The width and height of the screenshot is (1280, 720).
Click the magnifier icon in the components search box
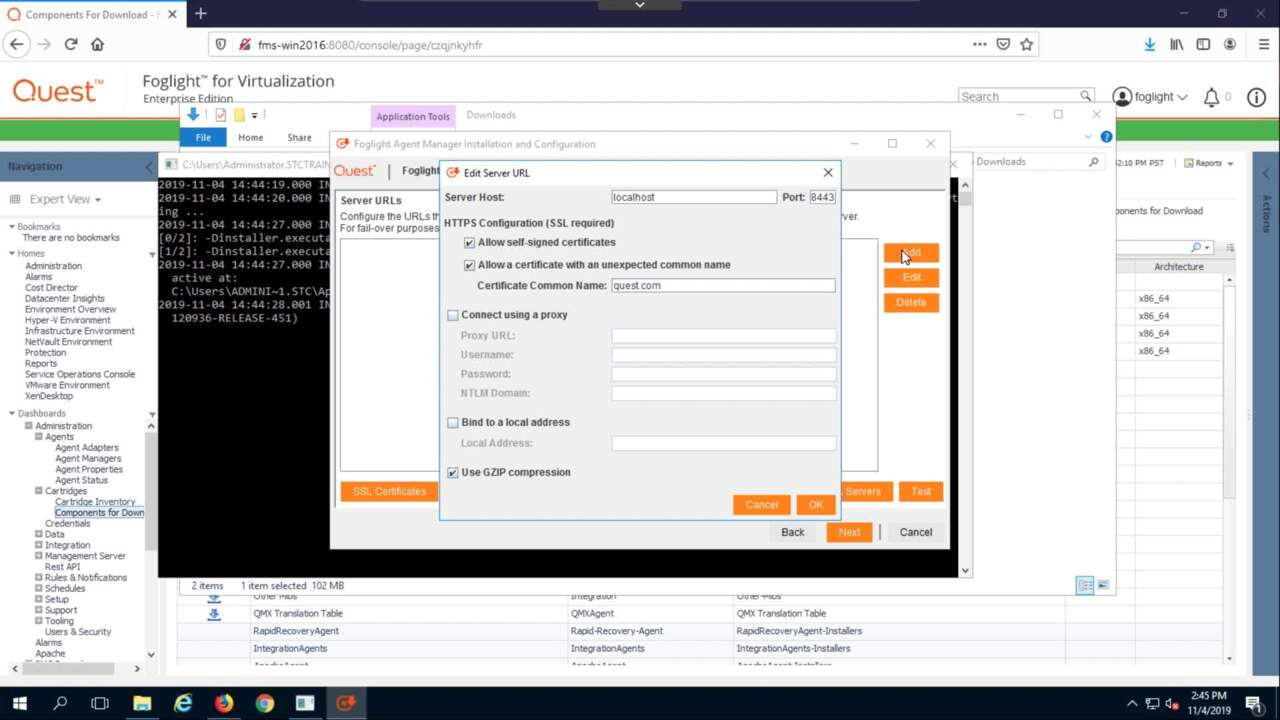pyautogui.click(x=1196, y=247)
